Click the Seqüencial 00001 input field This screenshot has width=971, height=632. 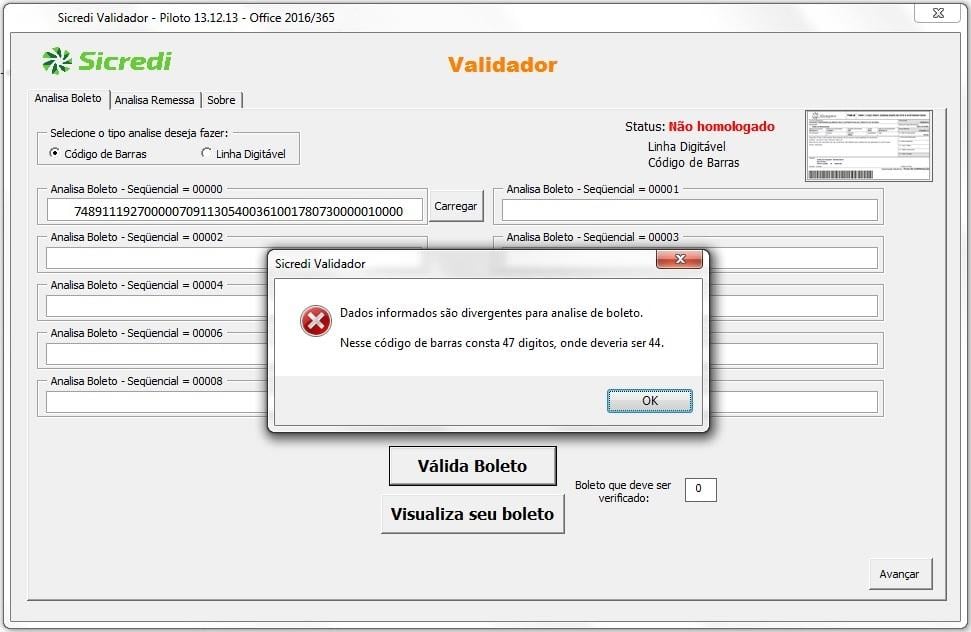(x=690, y=210)
